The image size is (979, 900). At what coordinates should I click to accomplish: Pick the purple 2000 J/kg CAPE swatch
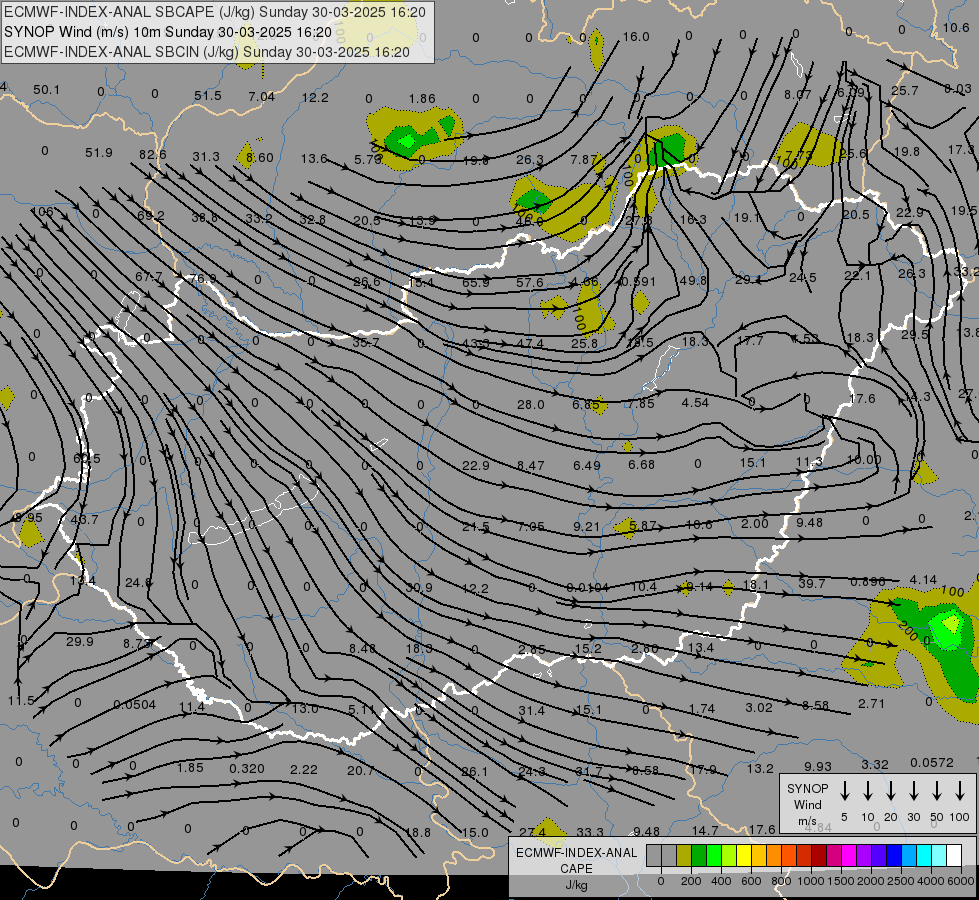[863, 856]
